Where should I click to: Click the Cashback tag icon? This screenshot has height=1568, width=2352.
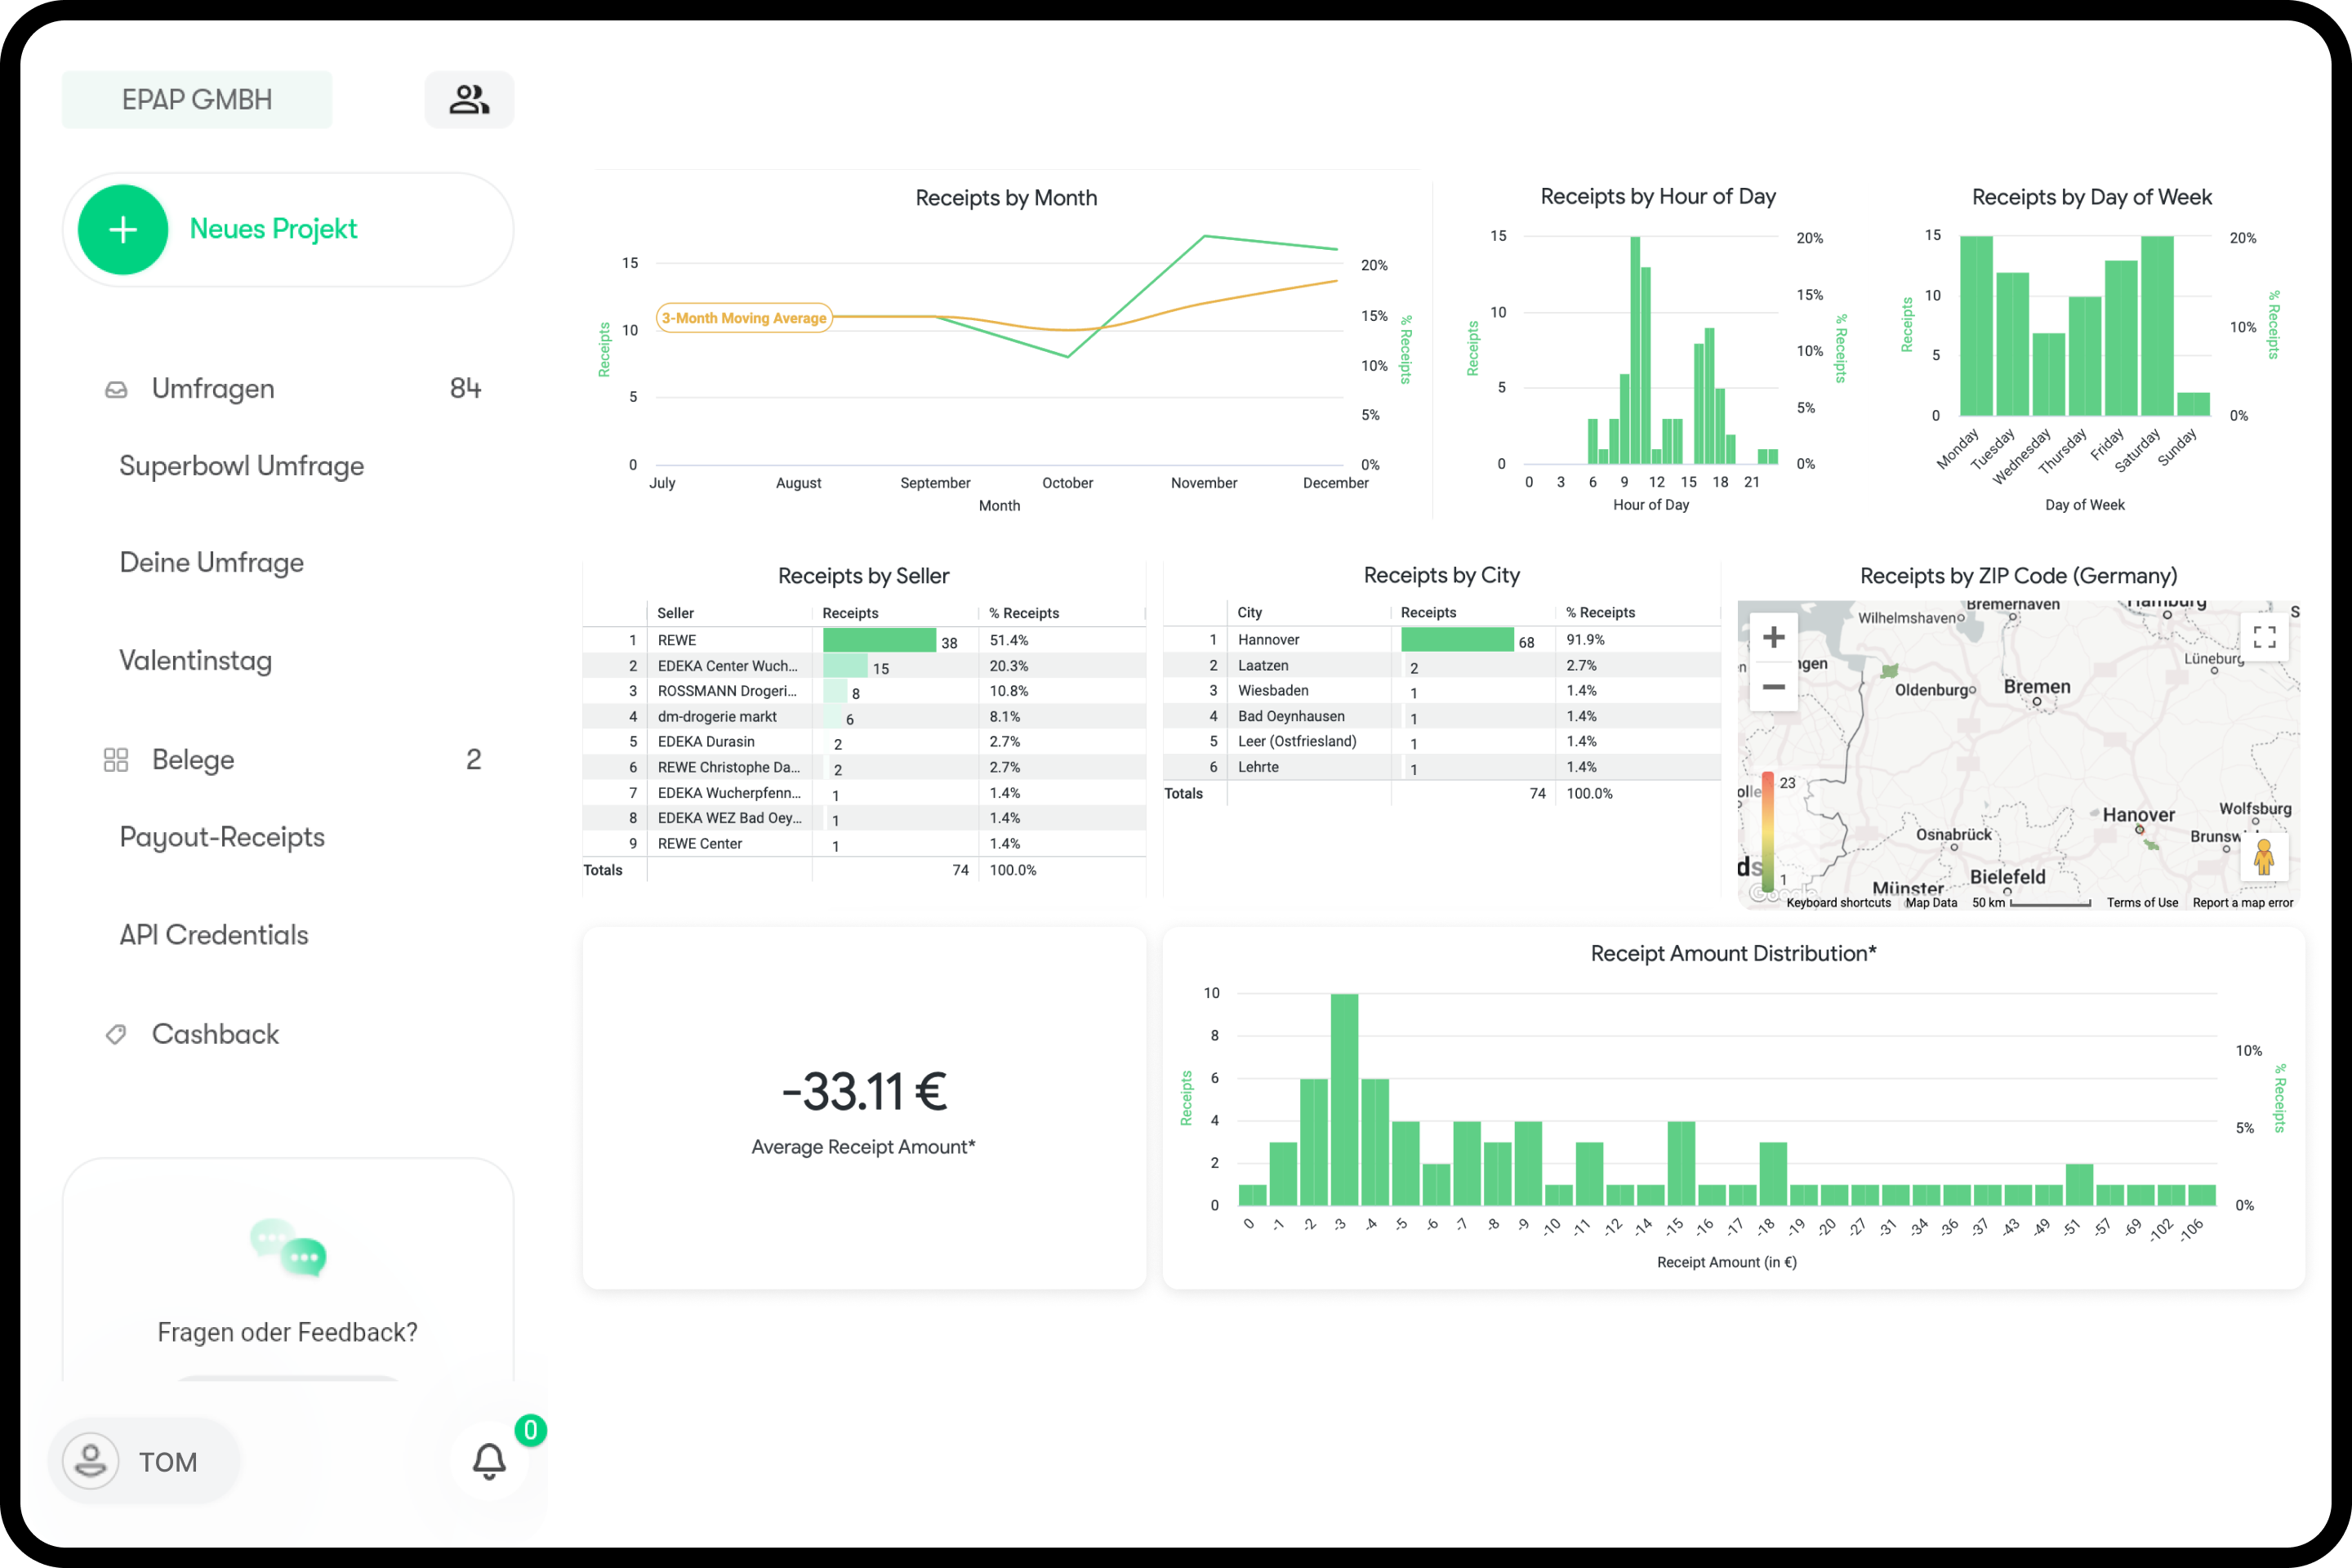point(116,1034)
